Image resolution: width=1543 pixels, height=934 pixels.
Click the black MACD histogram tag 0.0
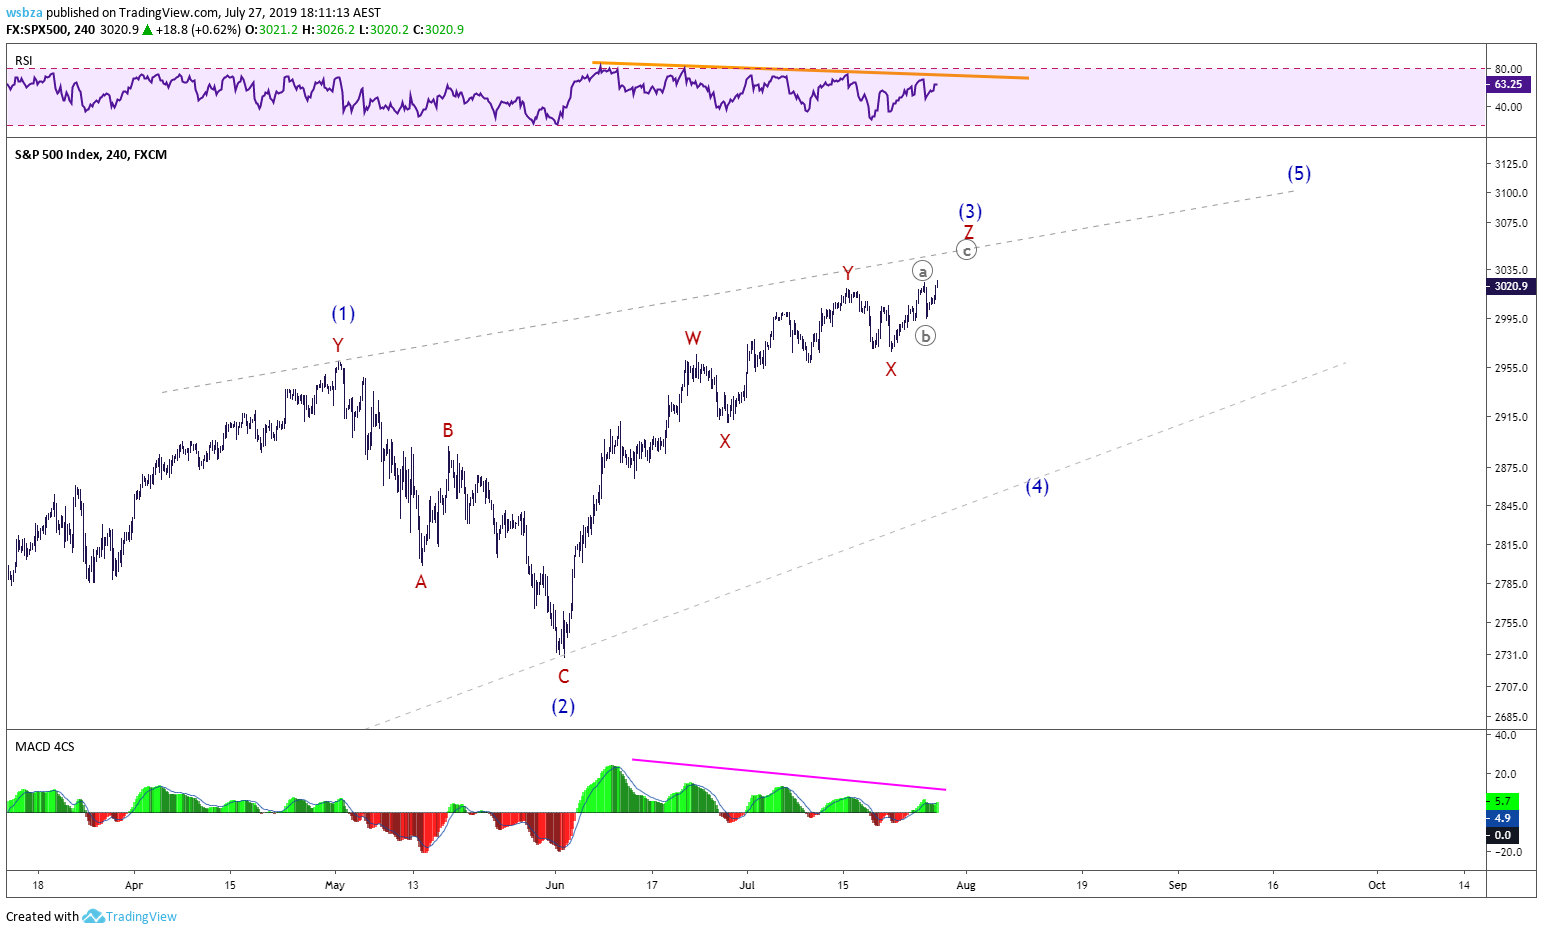click(x=1503, y=835)
